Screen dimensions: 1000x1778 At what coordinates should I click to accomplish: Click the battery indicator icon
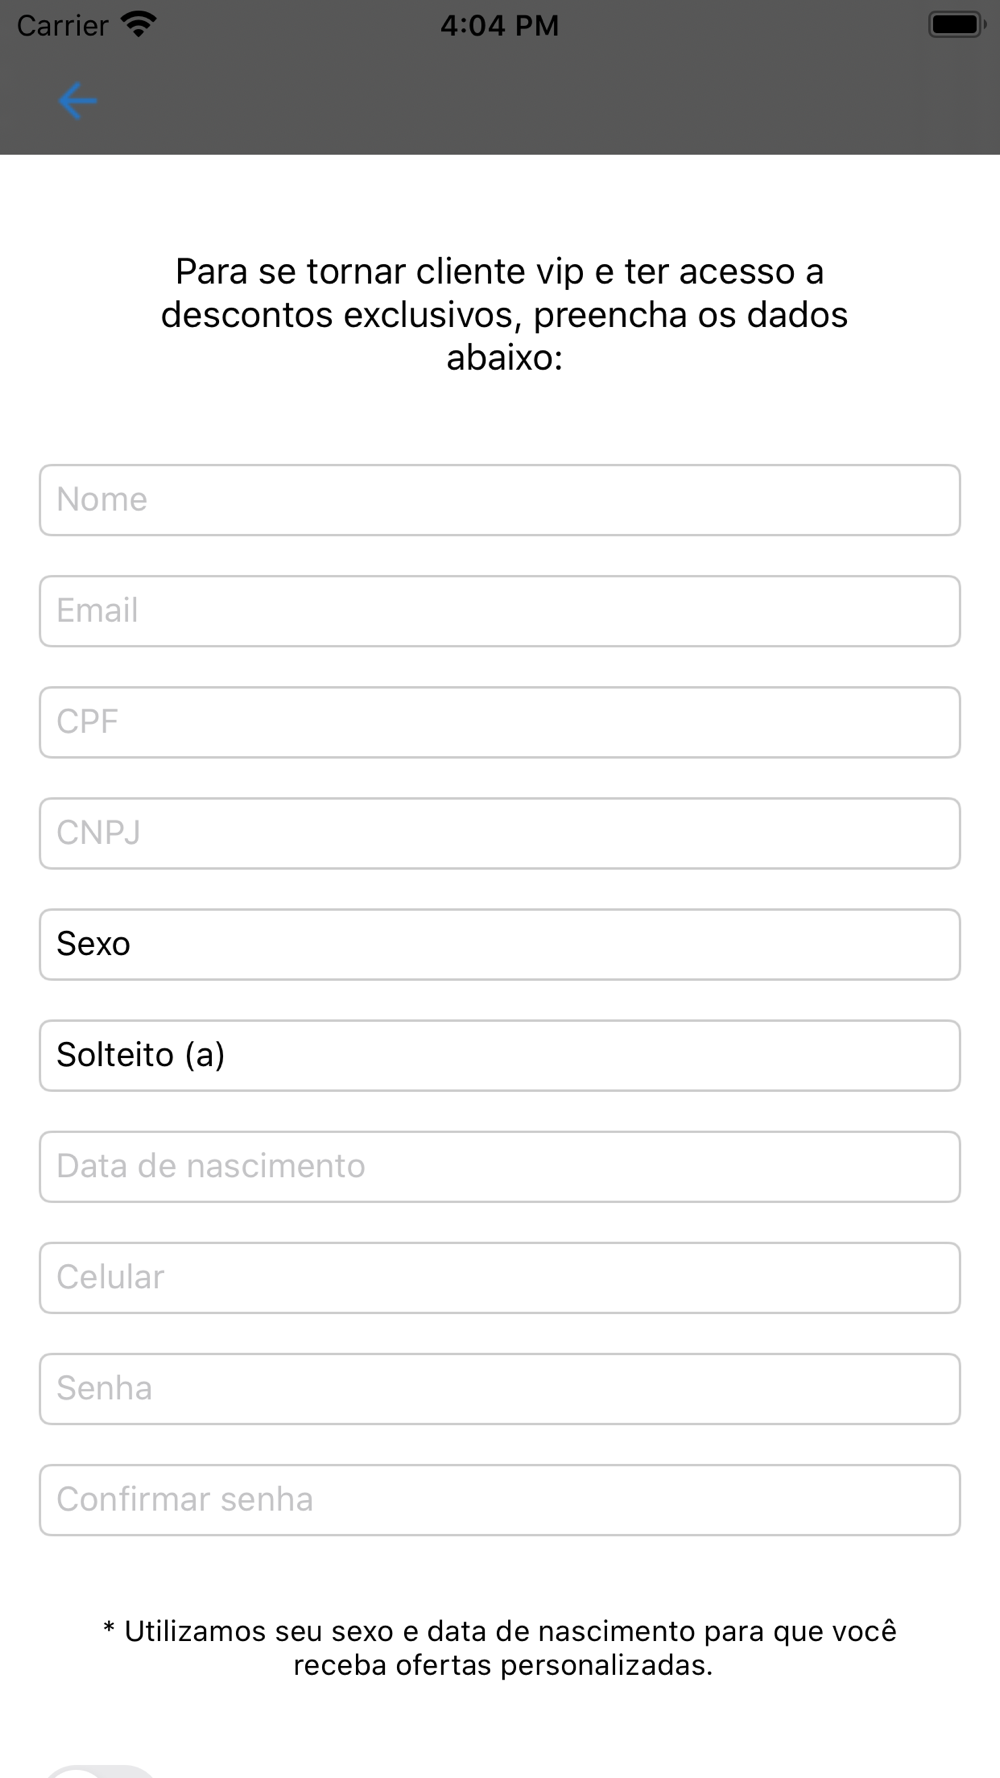point(956,24)
